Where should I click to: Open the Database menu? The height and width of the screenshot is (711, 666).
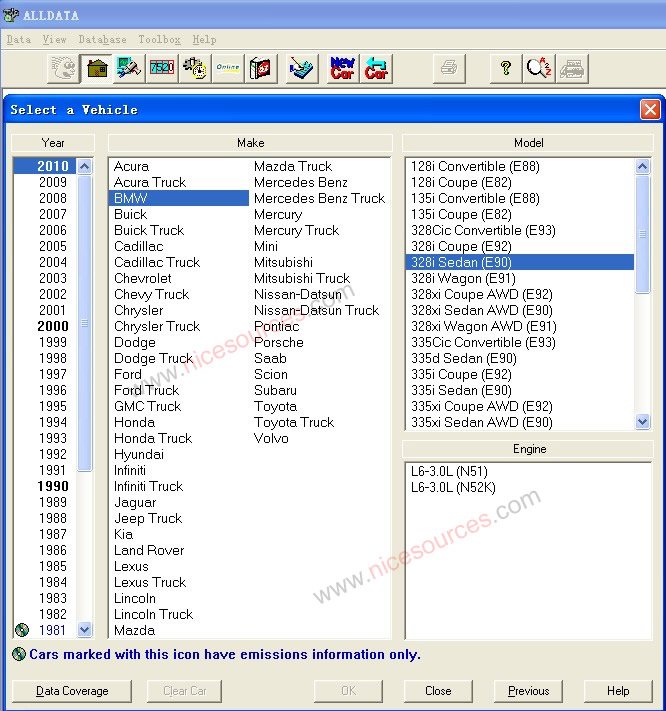pyautogui.click(x=102, y=39)
